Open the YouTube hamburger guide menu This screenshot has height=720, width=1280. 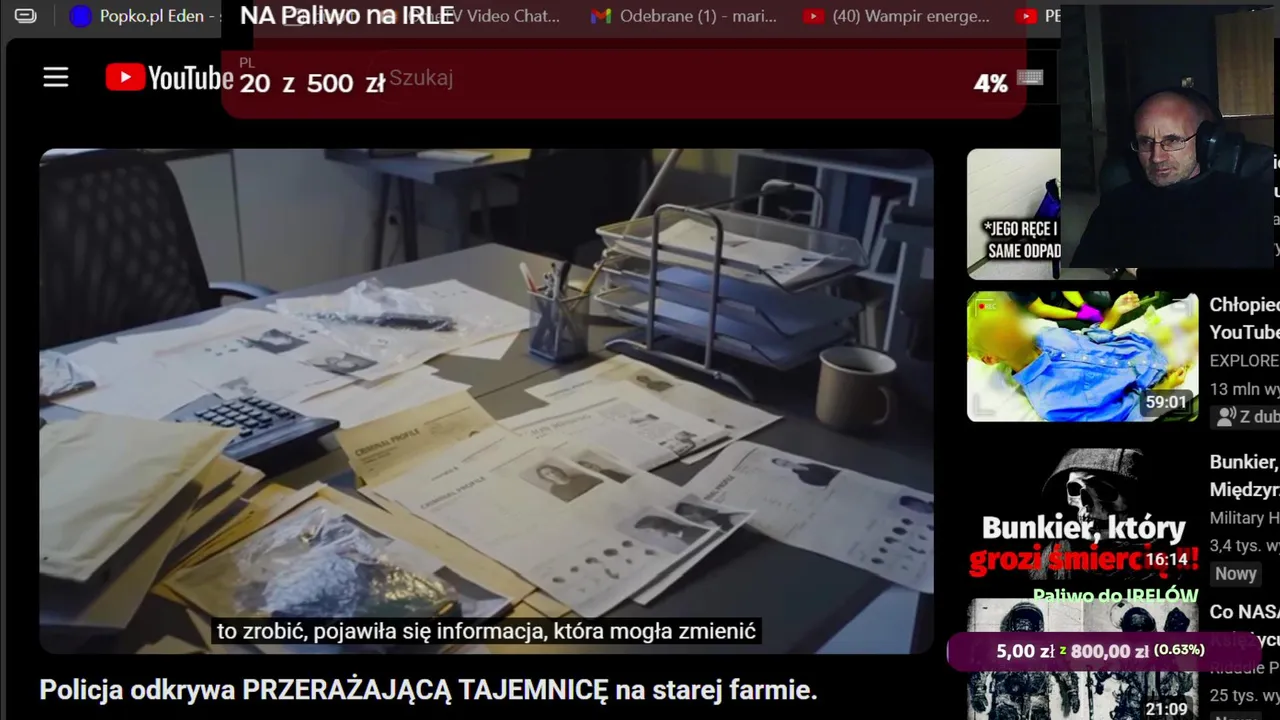(56, 77)
